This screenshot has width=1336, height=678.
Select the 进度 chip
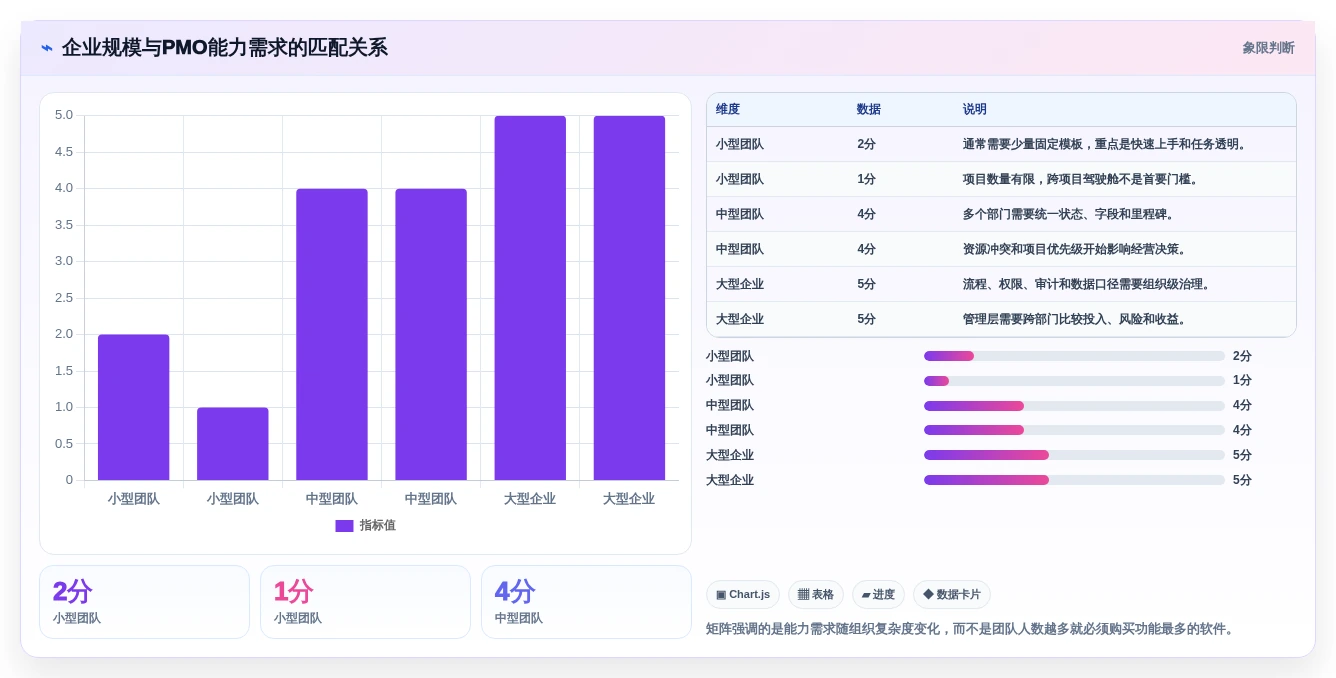(878, 595)
